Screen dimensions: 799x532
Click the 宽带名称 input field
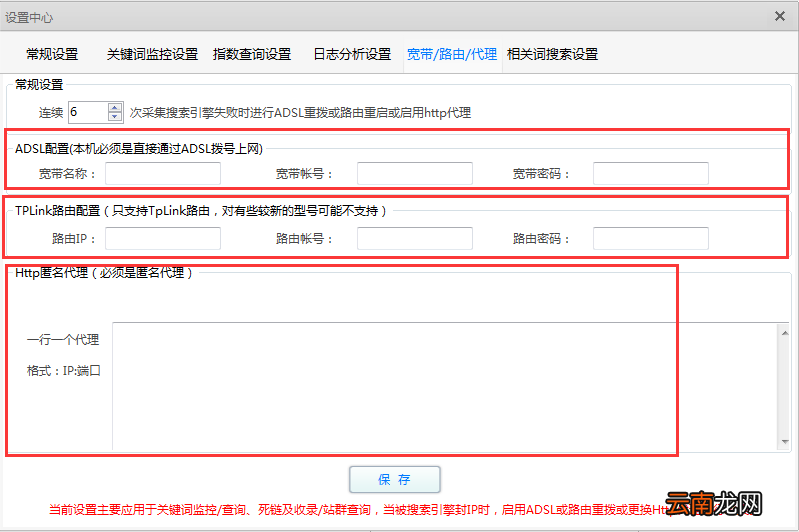[x=163, y=174]
